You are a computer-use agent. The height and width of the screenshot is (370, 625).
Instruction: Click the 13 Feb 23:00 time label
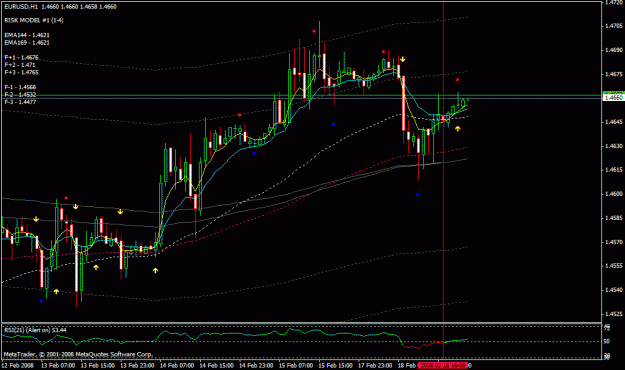coord(138,366)
